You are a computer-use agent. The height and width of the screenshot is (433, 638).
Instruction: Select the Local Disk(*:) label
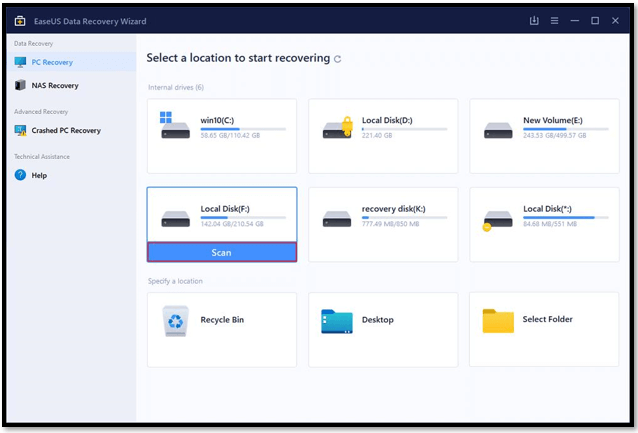point(547,209)
